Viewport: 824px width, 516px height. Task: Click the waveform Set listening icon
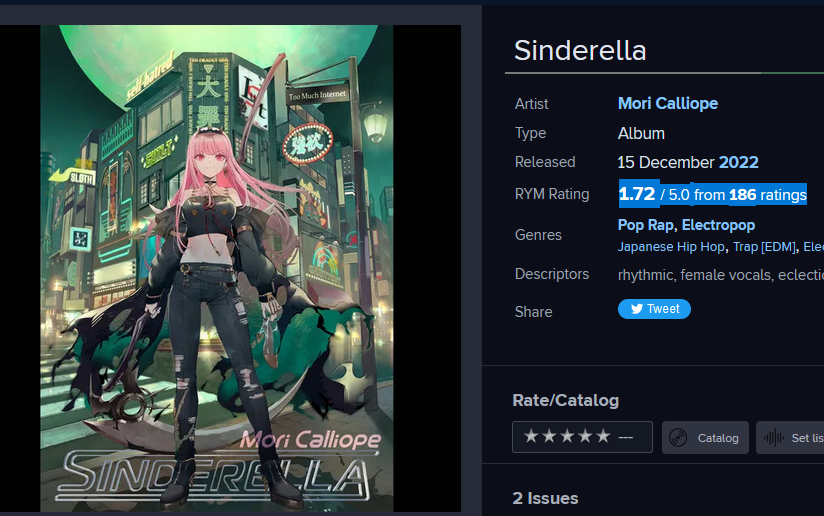pyautogui.click(x=774, y=438)
